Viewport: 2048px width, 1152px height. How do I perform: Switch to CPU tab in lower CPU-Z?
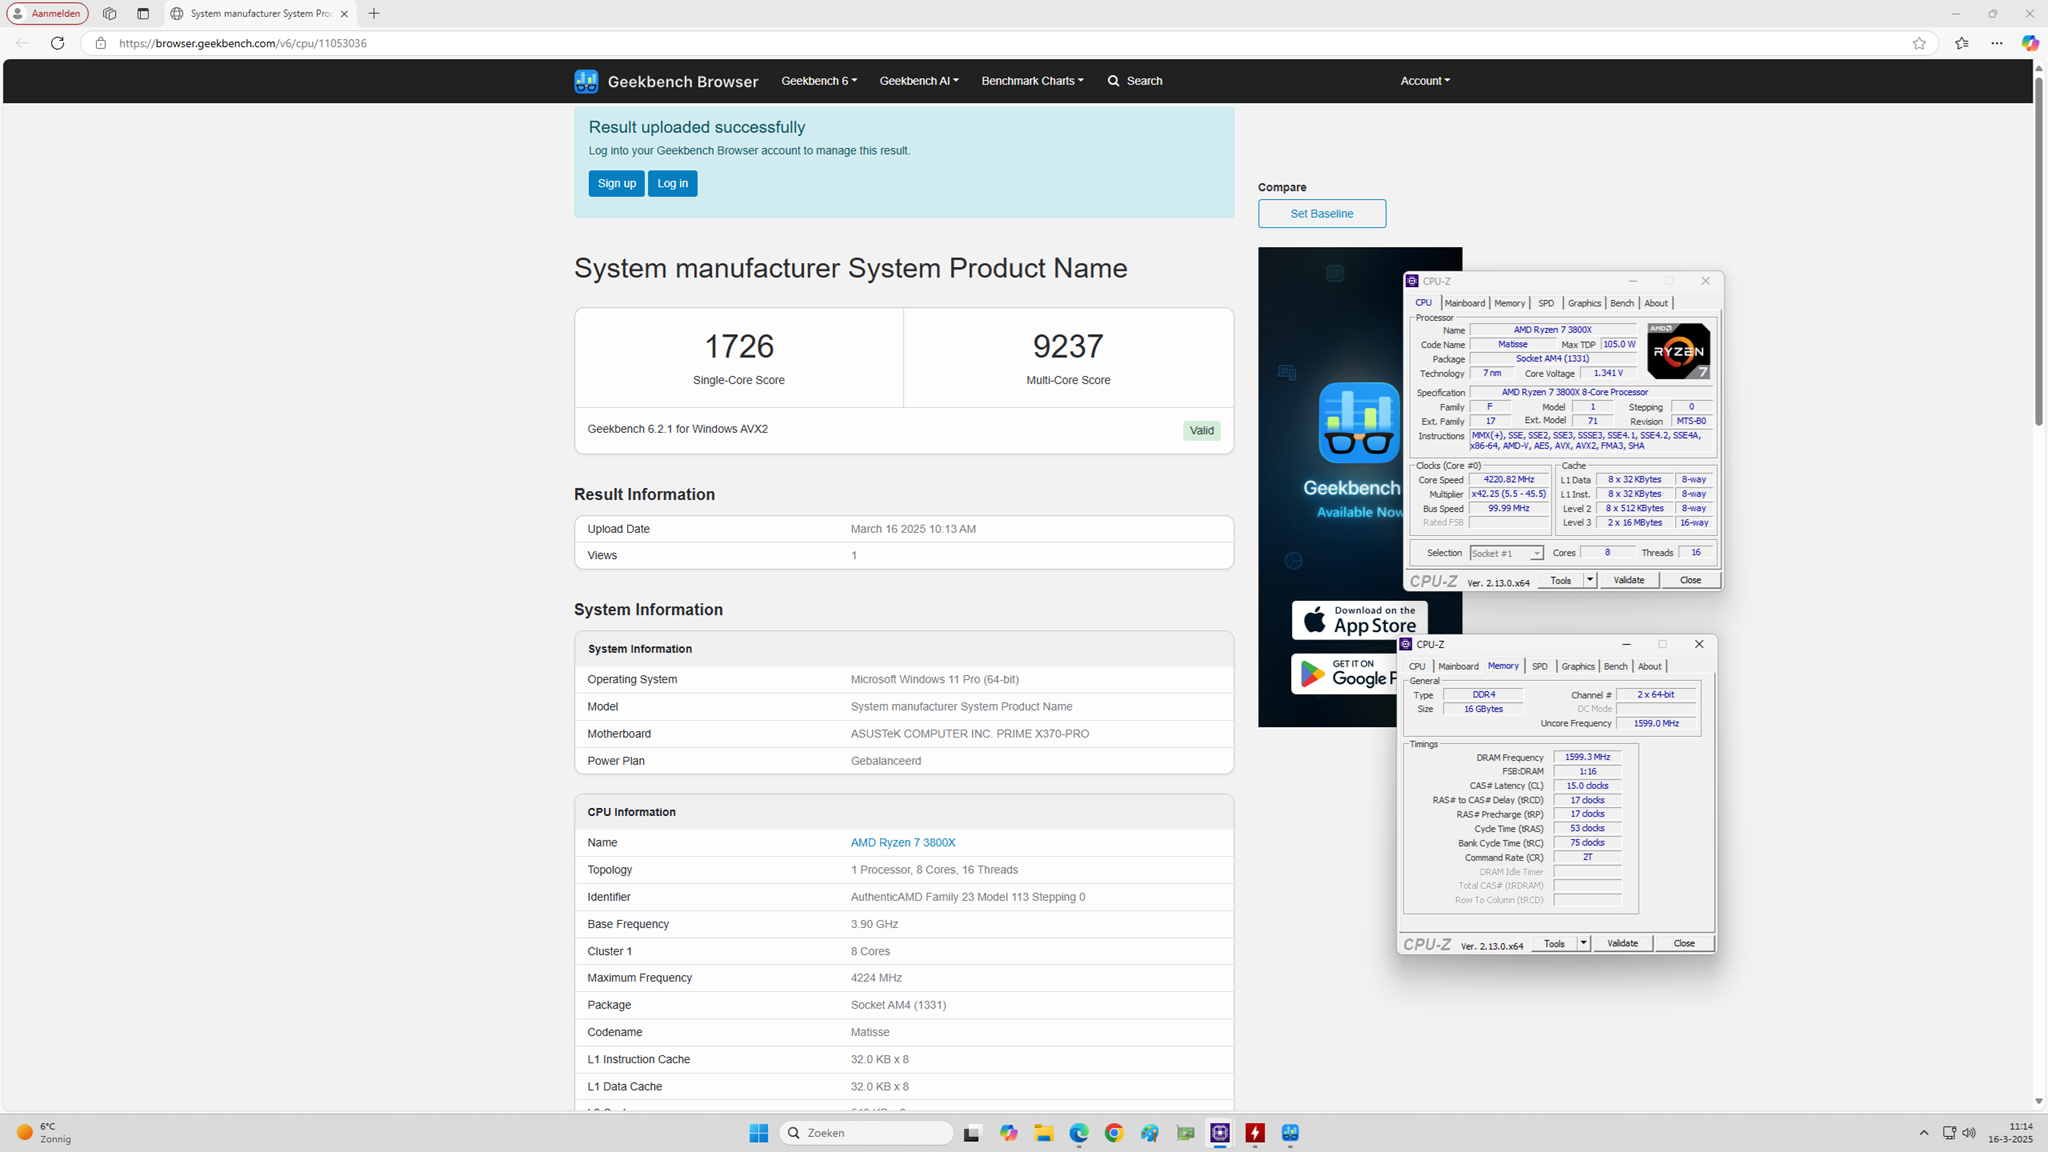click(1417, 666)
